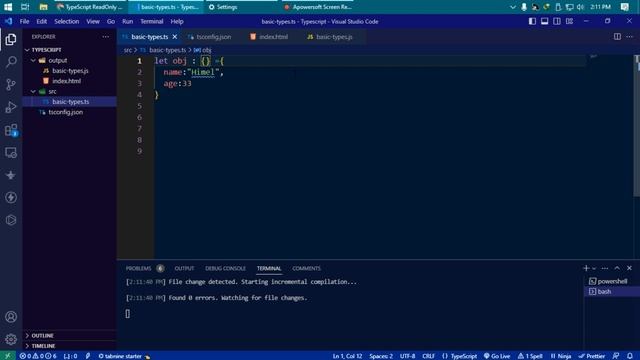Toggle the bottom panel layout icon
Viewport: 640px width, 360px height.
click(x=544, y=21)
